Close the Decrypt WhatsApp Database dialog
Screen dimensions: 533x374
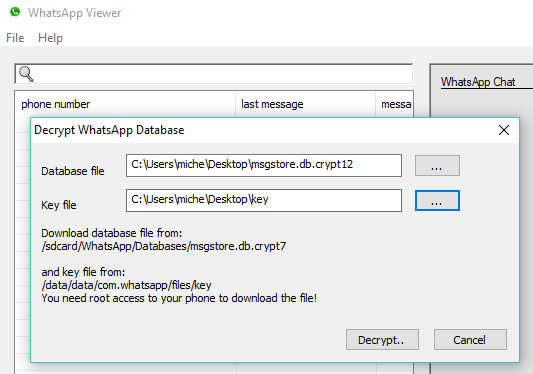coord(504,130)
